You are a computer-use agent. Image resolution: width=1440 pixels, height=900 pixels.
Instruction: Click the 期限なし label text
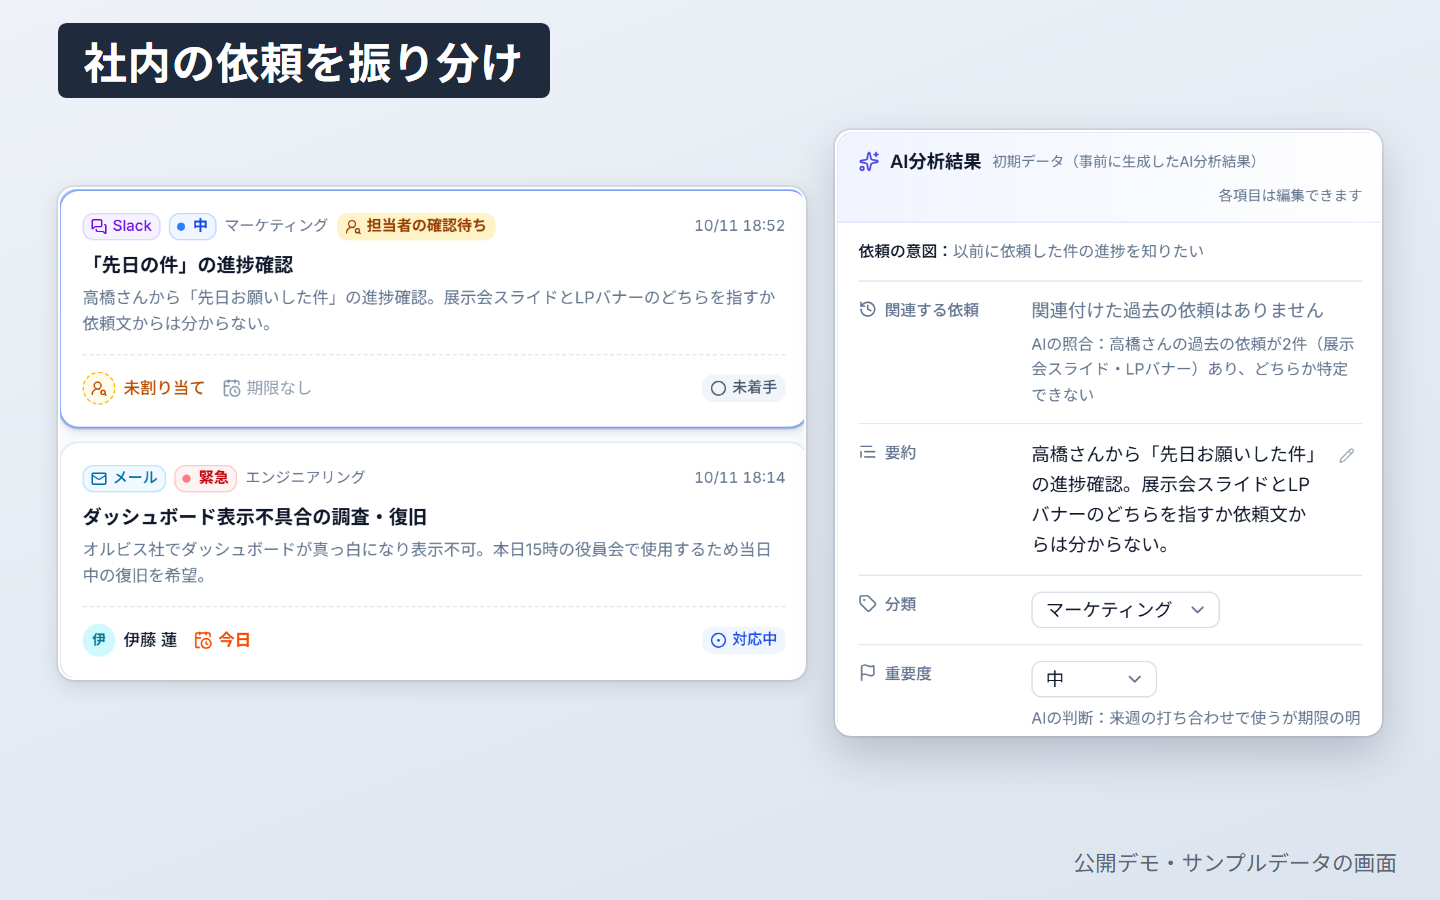coord(279,388)
